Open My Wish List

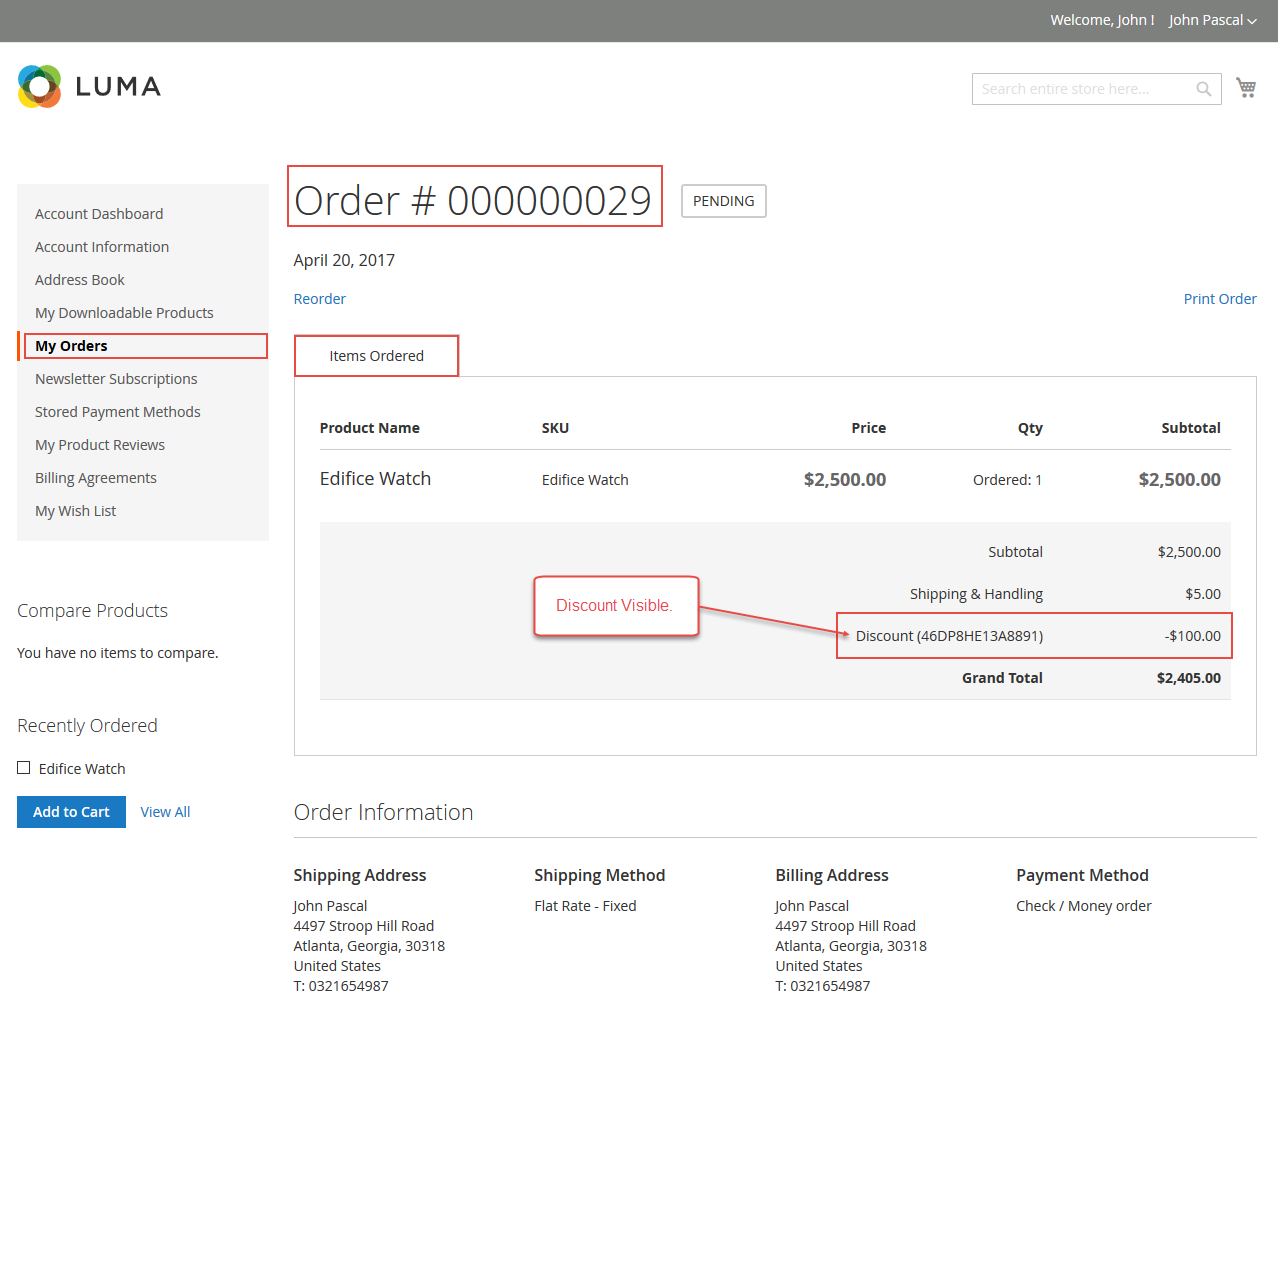[x=75, y=511]
